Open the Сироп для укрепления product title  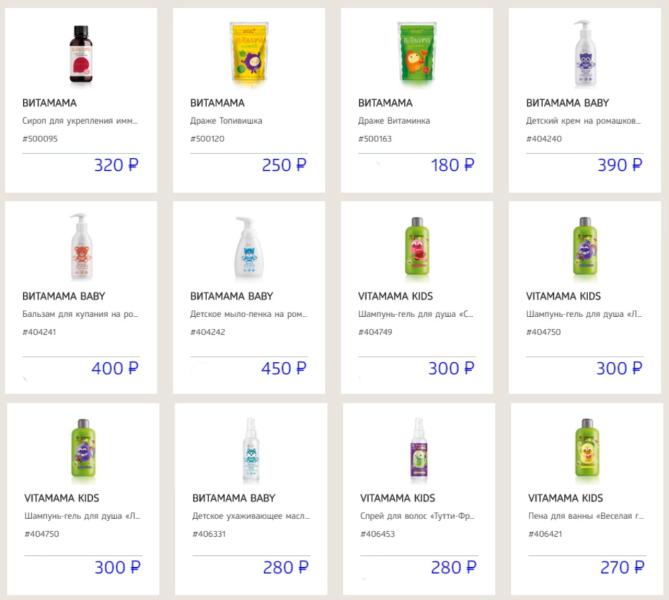click(79, 121)
